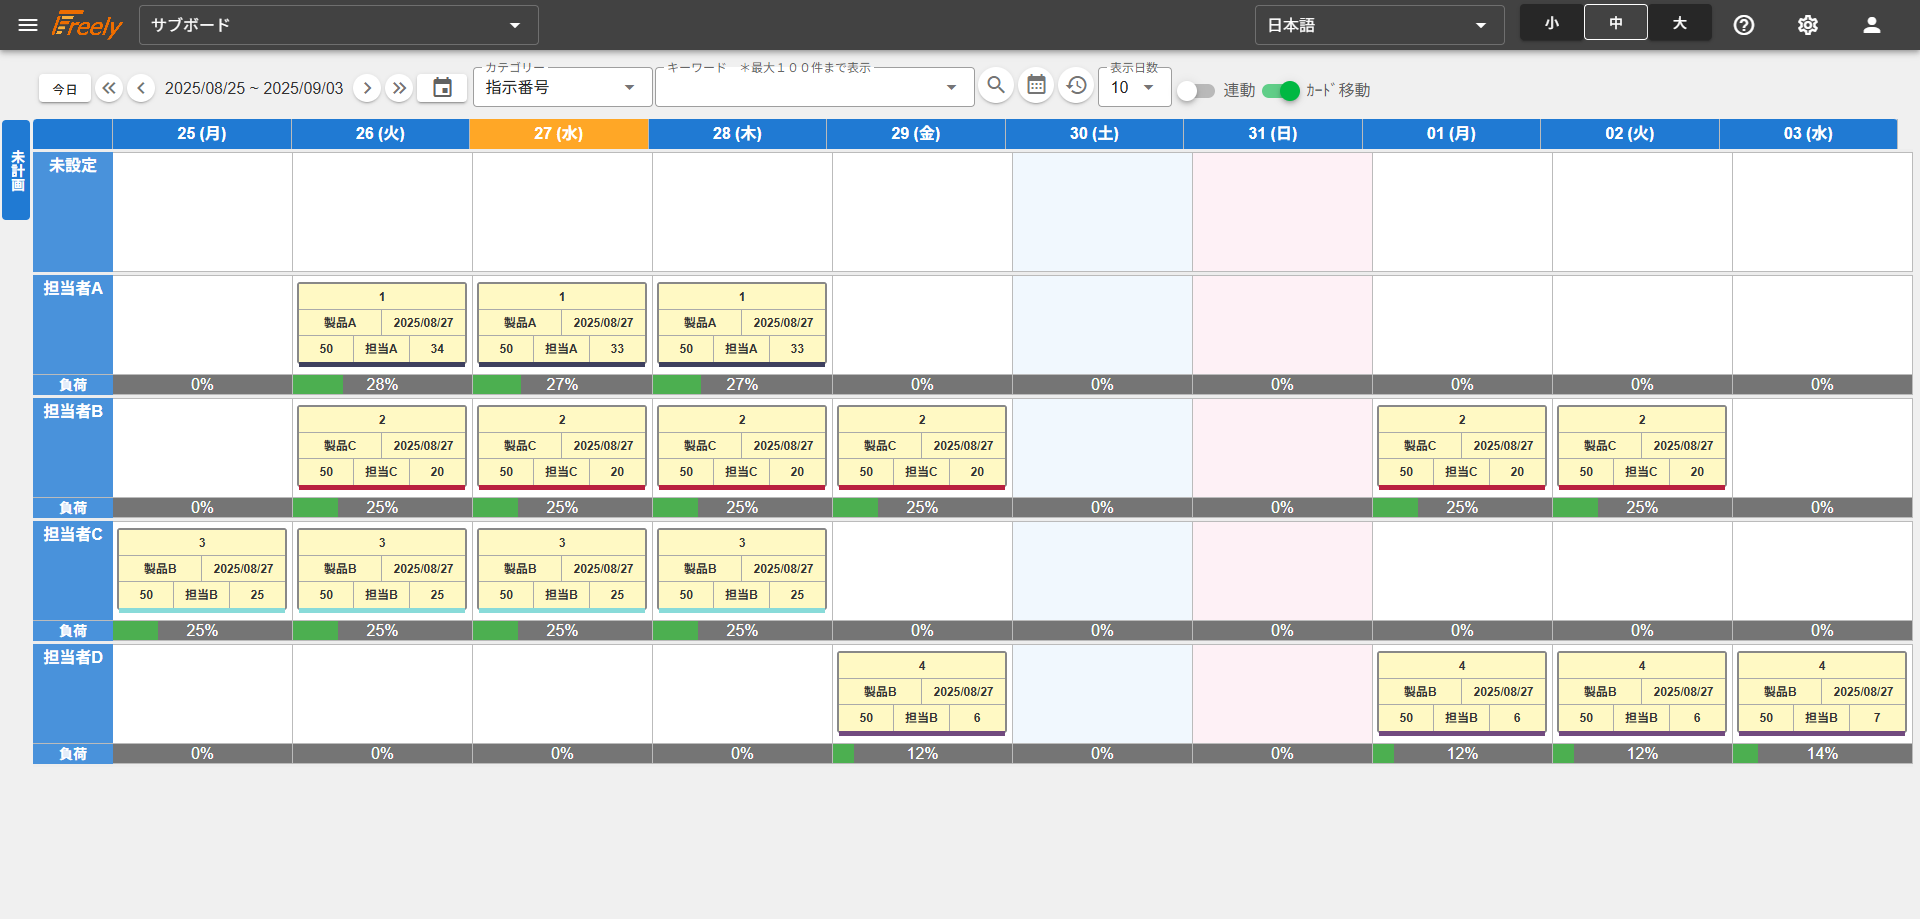Click 担当者A load bar for 26 (火)
Image resolution: width=1920 pixels, height=919 pixels.
click(382, 385)
